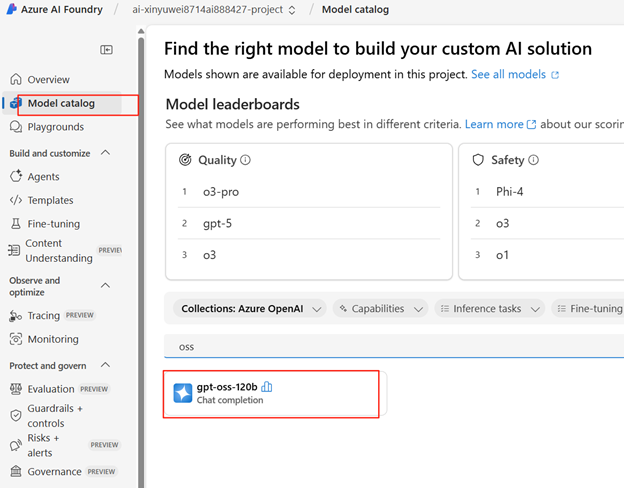Open the Capabilities filter dropdown
The height and width of the screenshot is (488, 624).
(379, 309)
